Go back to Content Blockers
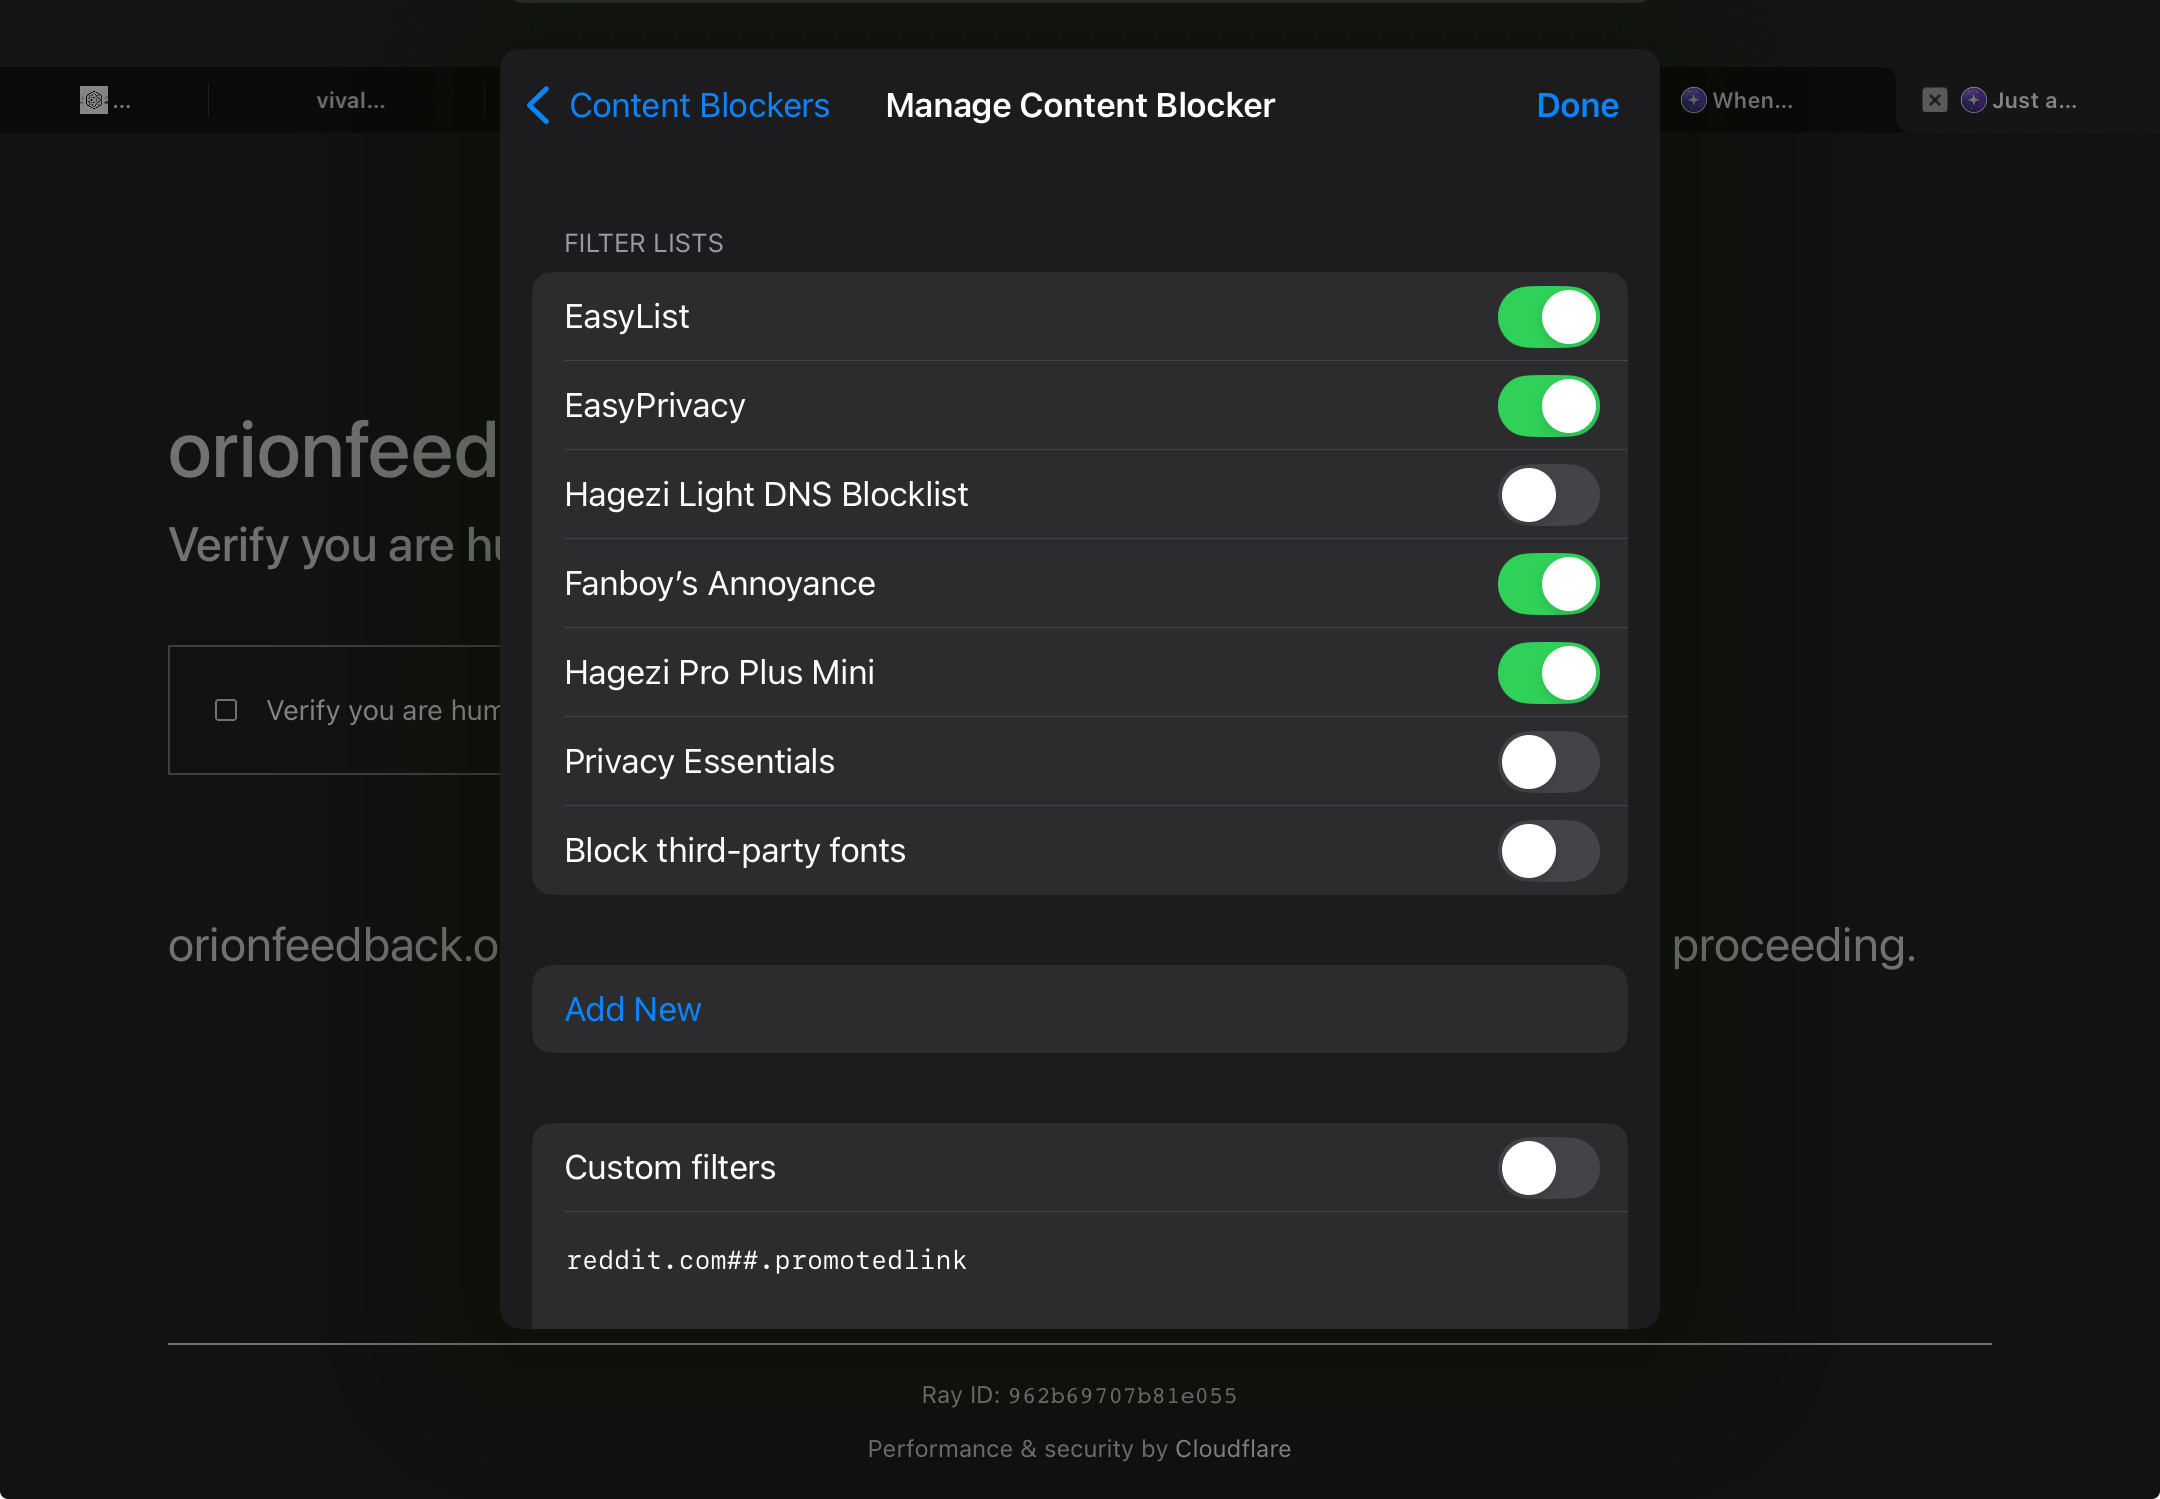 click(x=698, y=105)
